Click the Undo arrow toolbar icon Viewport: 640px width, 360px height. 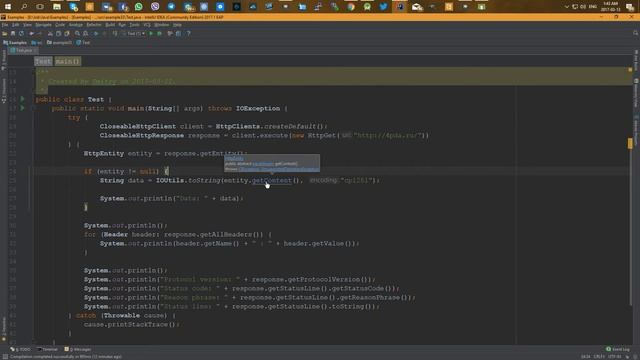pos(31,33)
